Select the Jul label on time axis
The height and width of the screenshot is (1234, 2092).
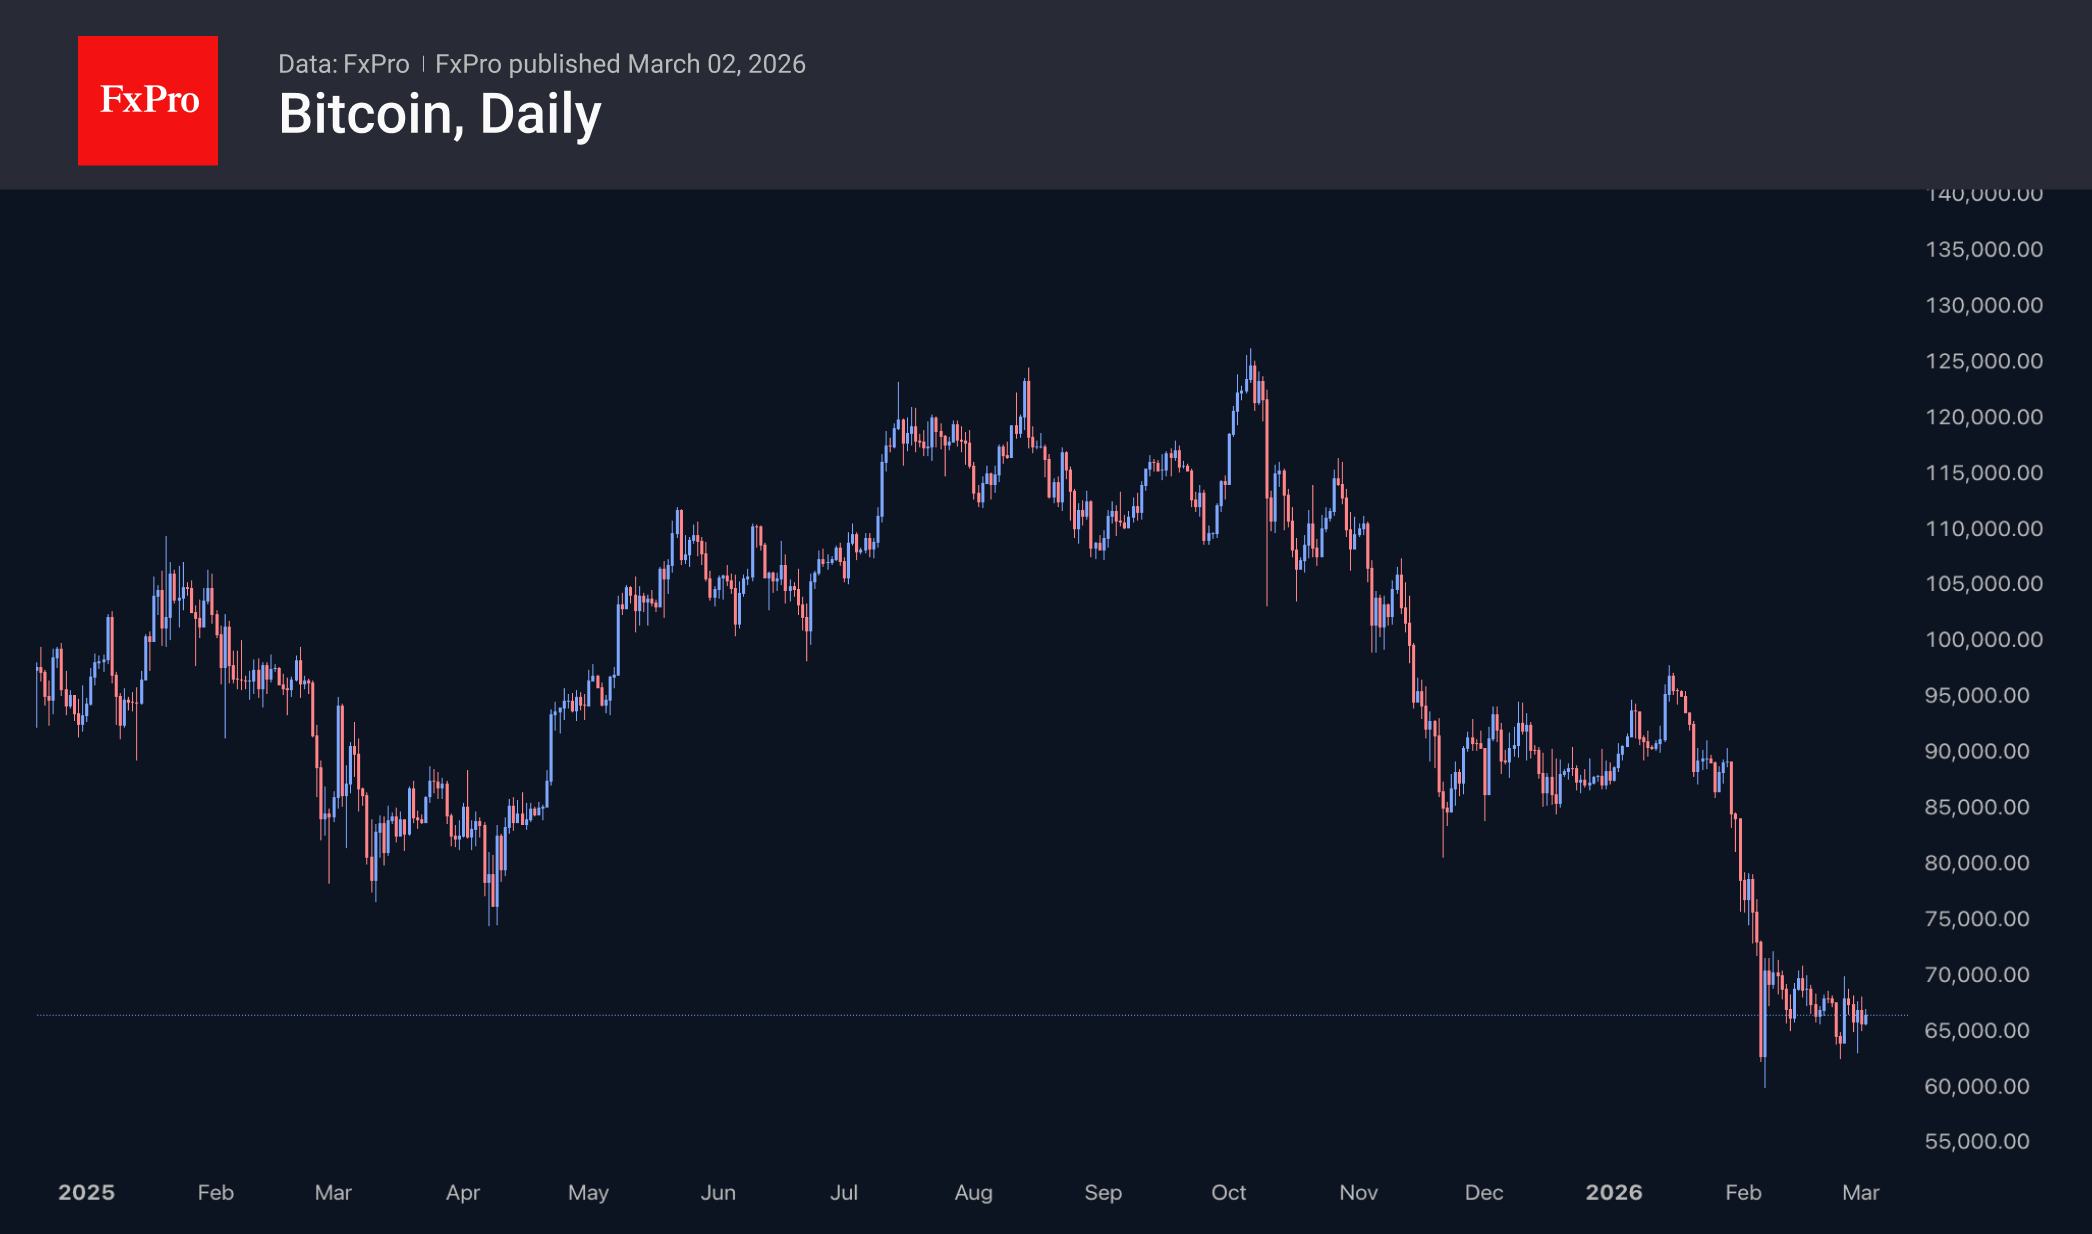[x=844, y=1192]
